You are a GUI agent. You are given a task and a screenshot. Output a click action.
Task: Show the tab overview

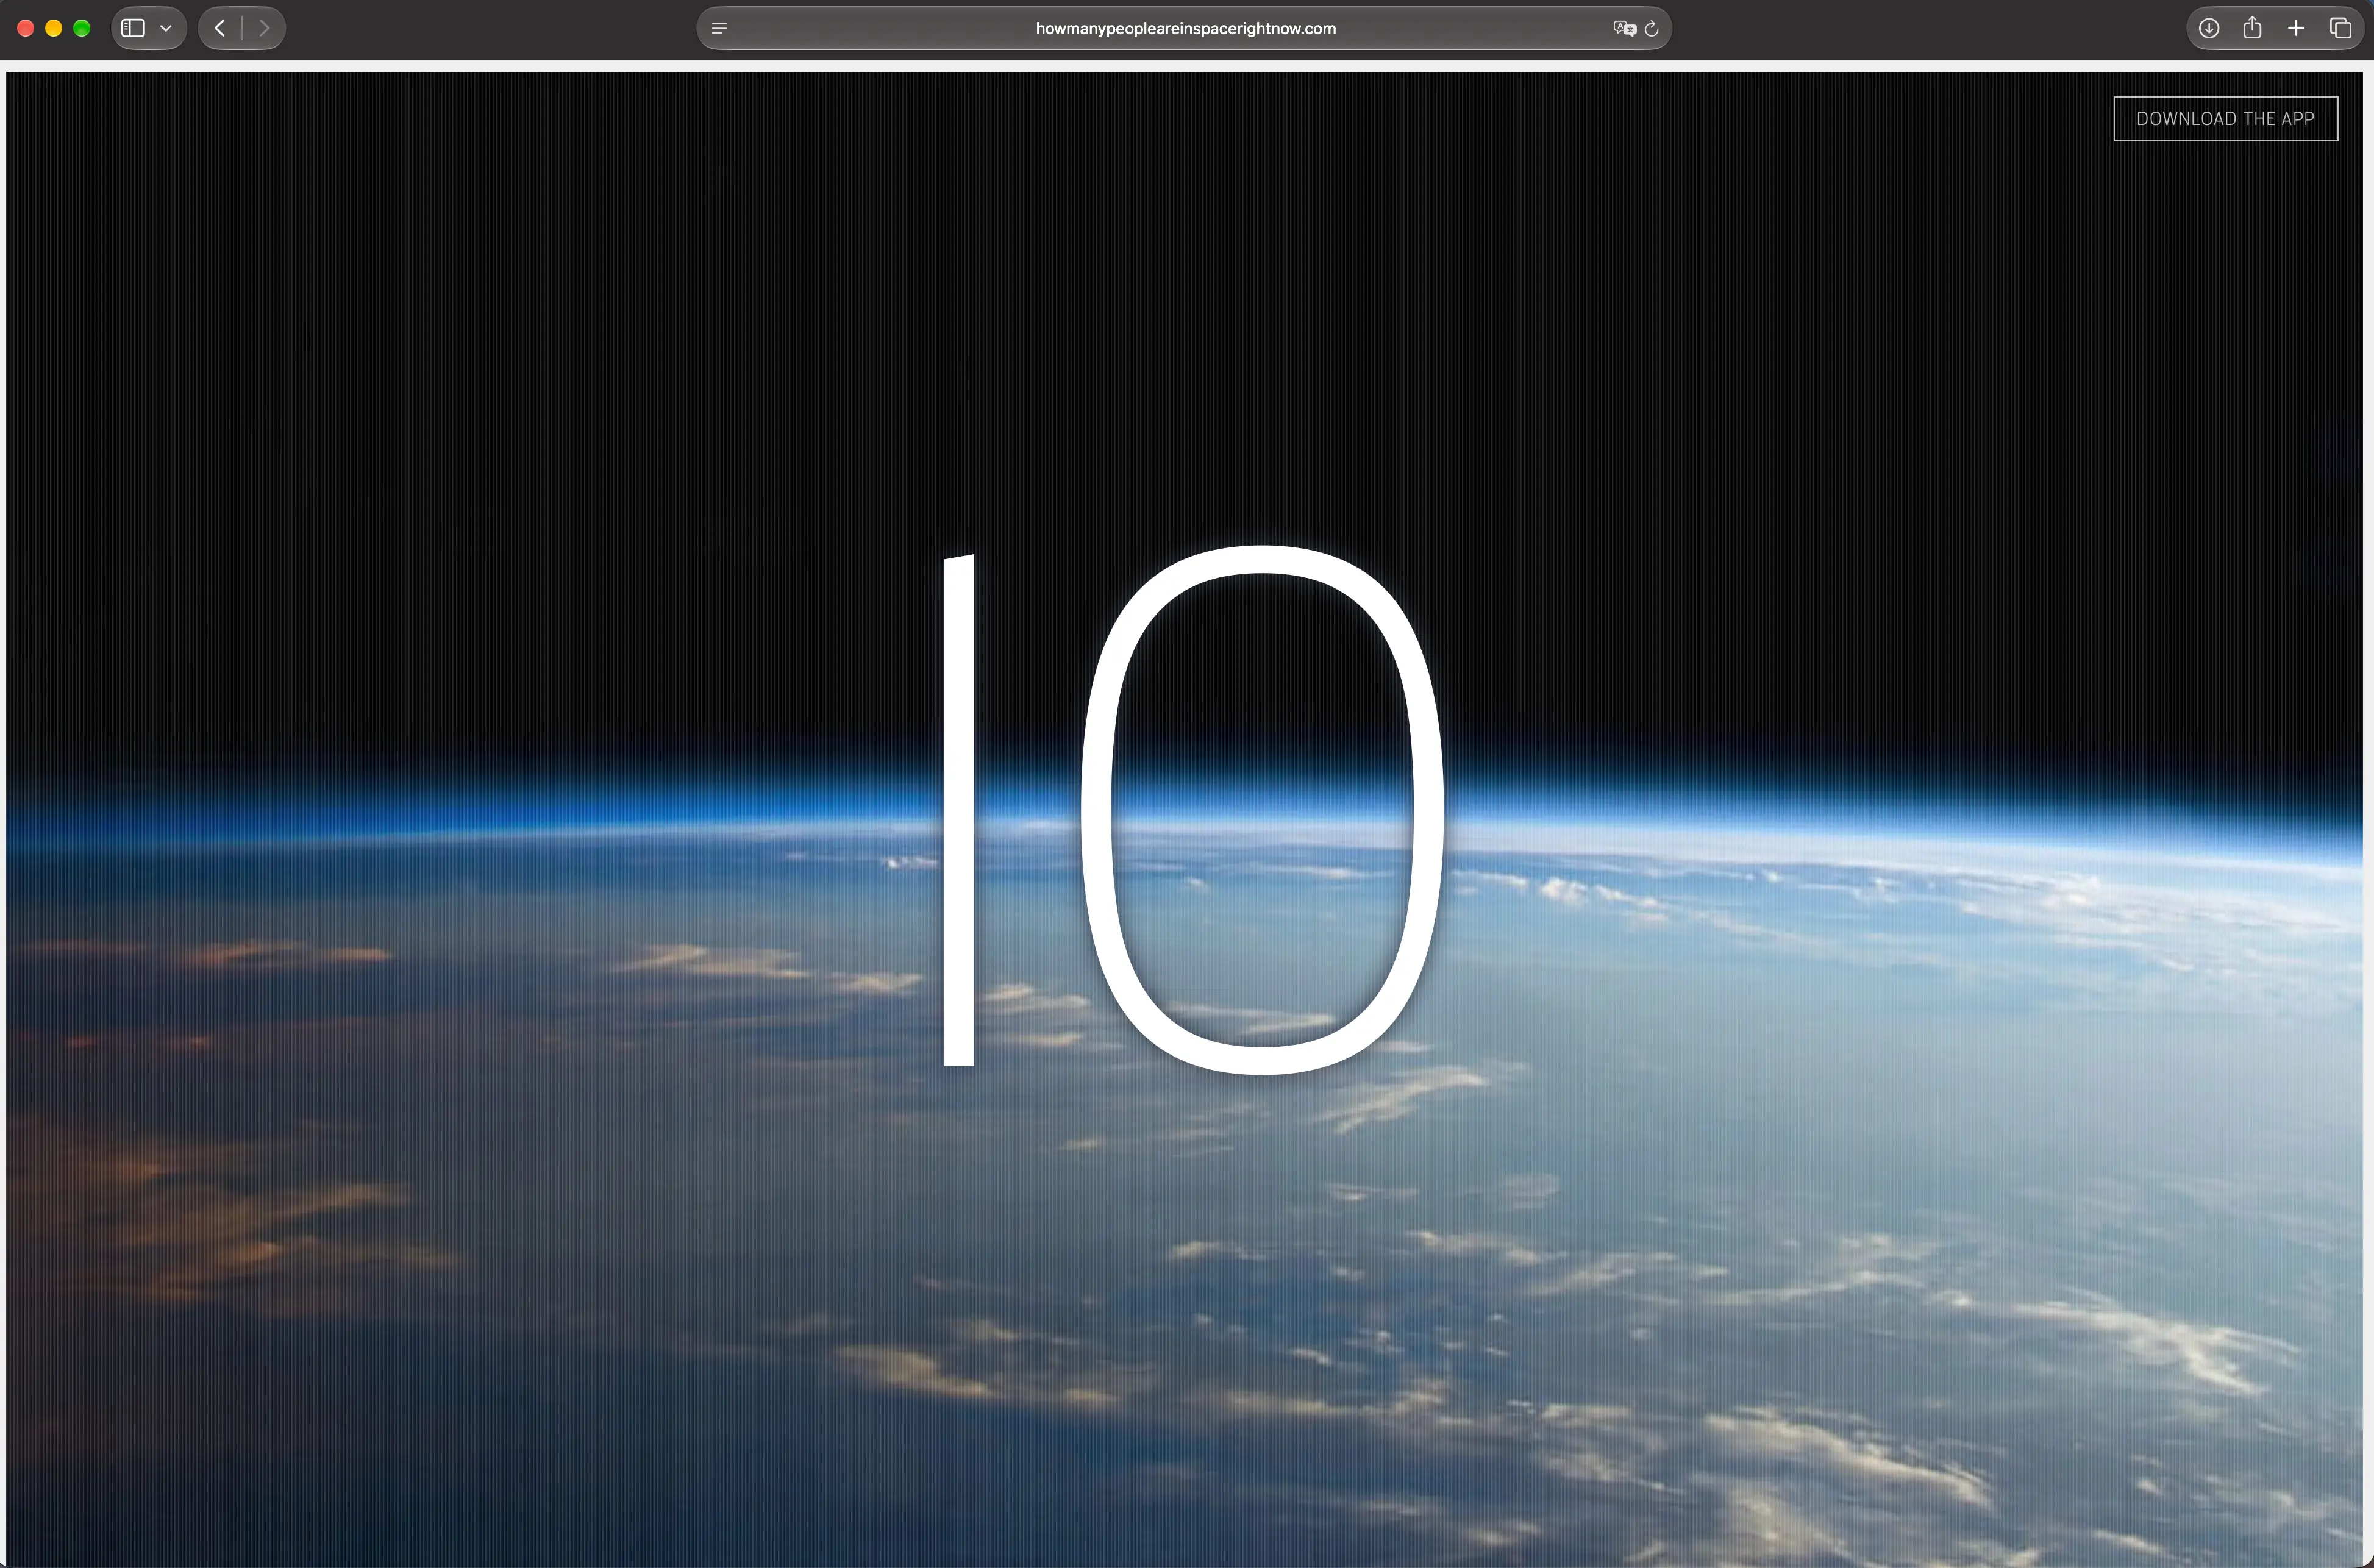(x=2340, y=28)
